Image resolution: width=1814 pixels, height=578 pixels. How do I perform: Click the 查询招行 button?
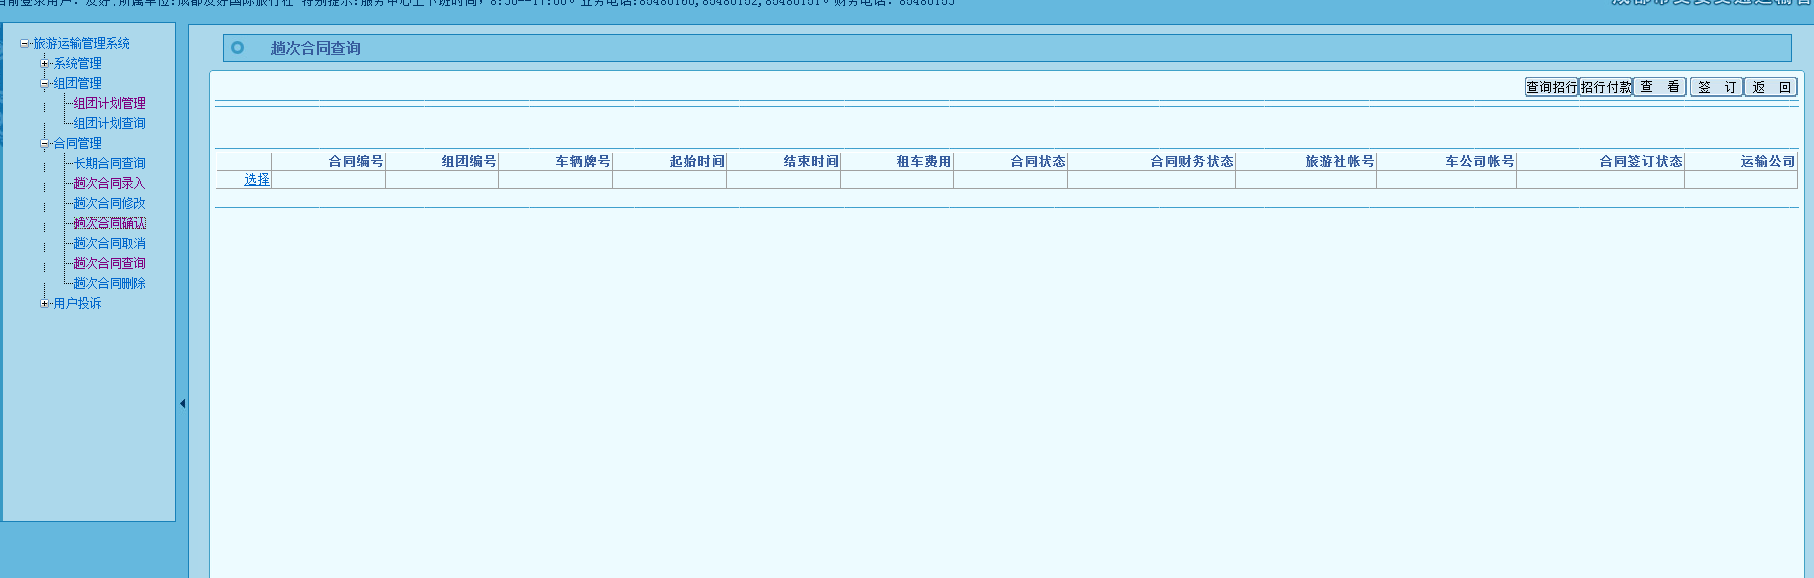(x=1551, y=87)
